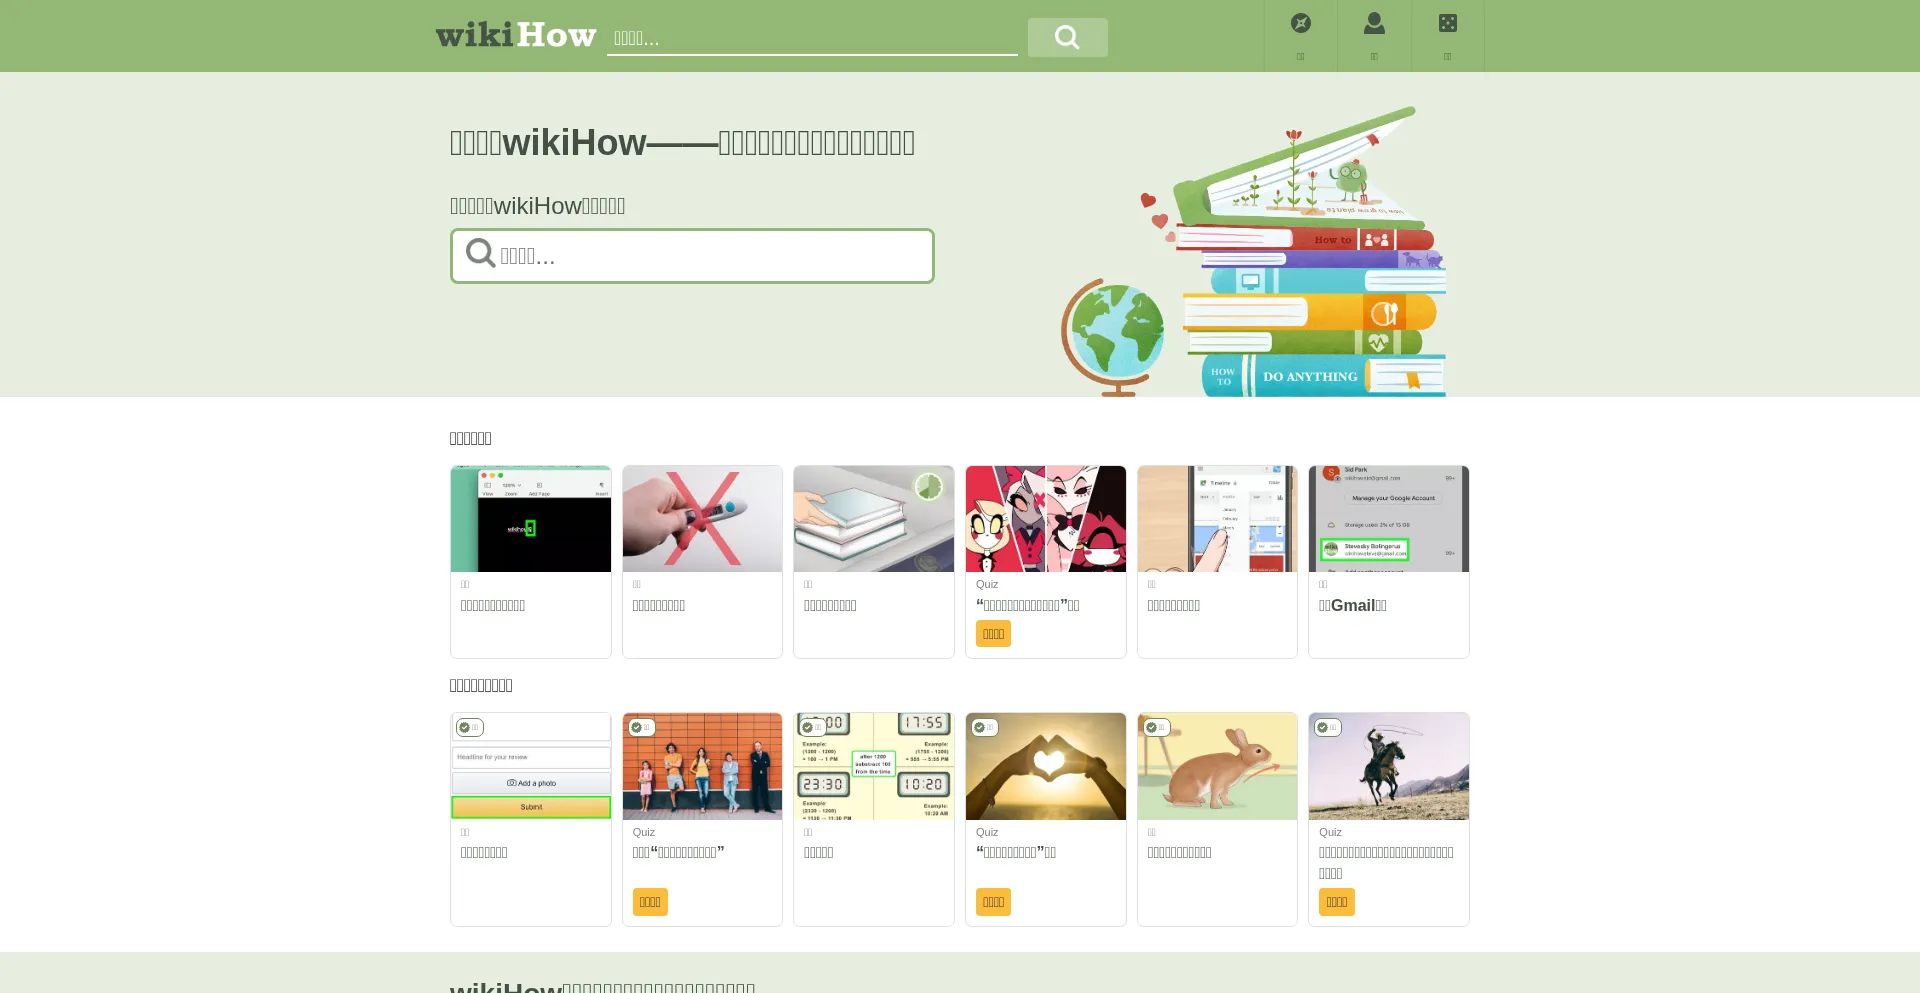Viewport: 1920px width, 993px height.
Task: Click the magnifier search button in header
Action: pos(1067,38)
